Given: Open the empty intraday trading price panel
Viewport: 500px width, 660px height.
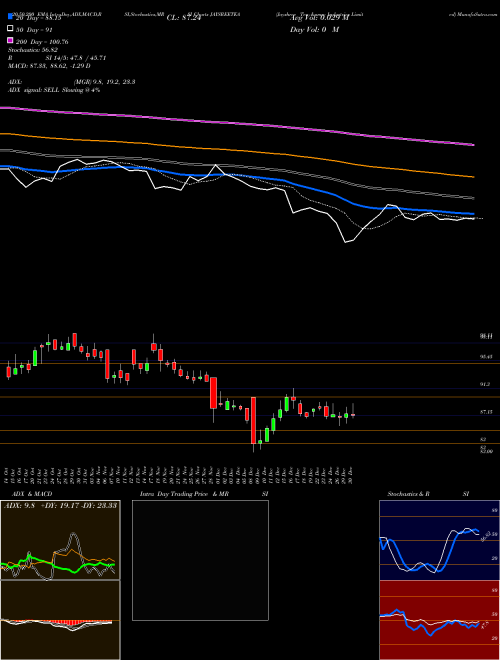Looking at the screenshot, I should coord(200,560).
